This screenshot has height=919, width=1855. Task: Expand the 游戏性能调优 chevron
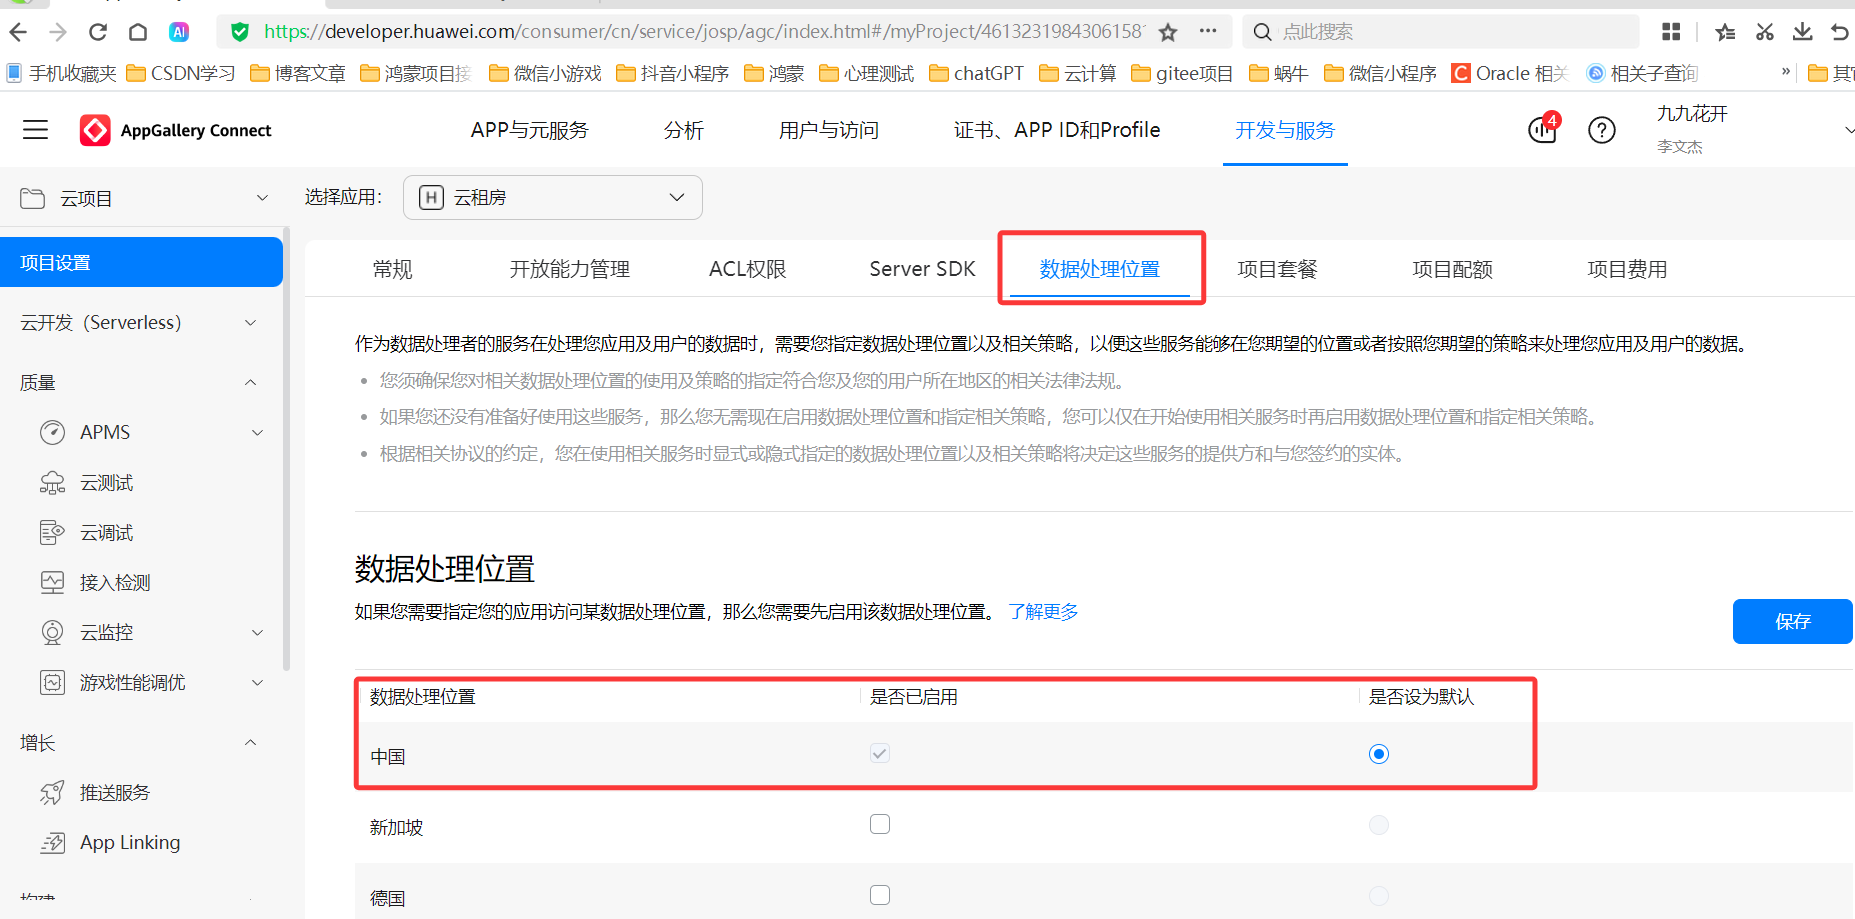[258, 683]
